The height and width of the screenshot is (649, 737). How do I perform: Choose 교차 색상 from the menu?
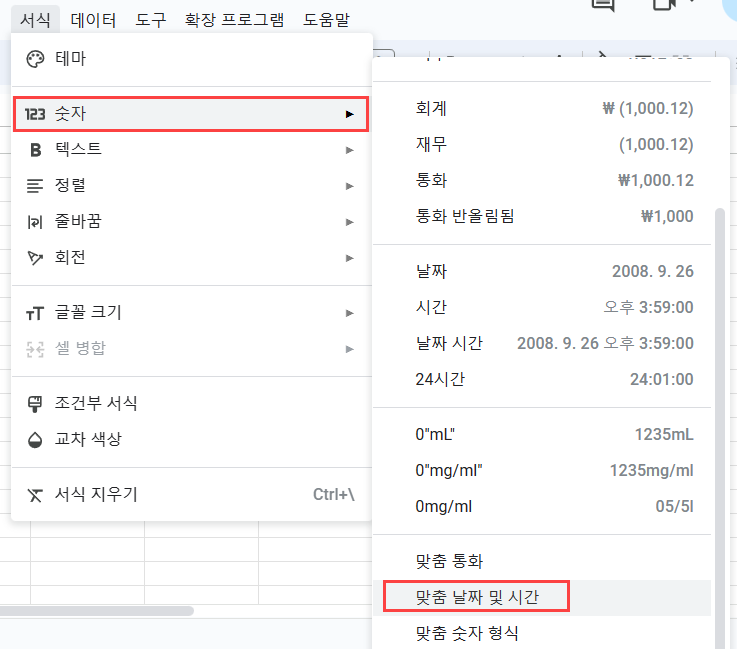pyautogui.click(x=192, y=439)
